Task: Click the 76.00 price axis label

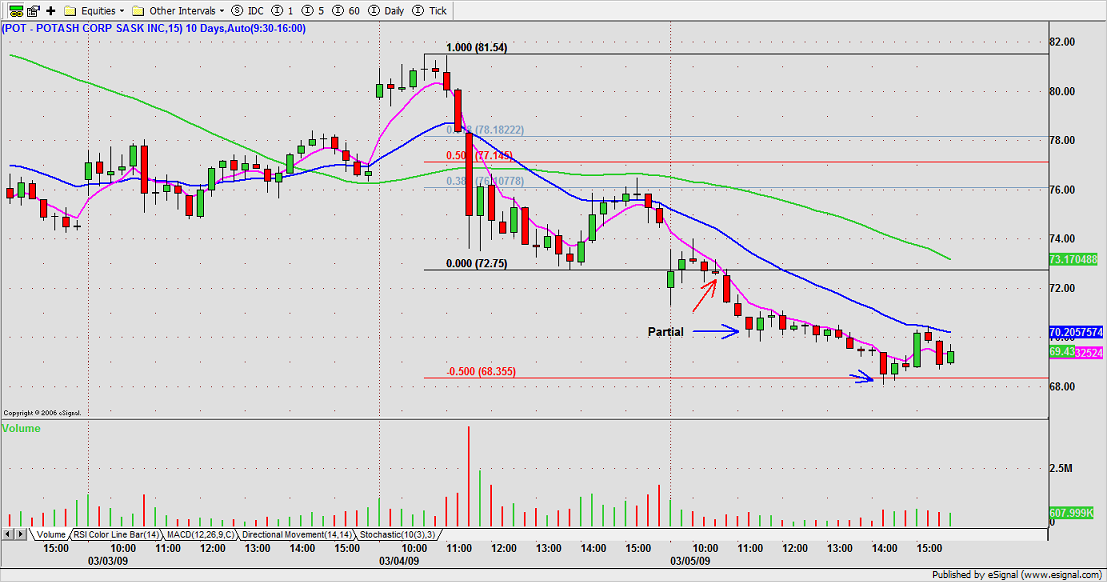Action: tap(1063, 189)
